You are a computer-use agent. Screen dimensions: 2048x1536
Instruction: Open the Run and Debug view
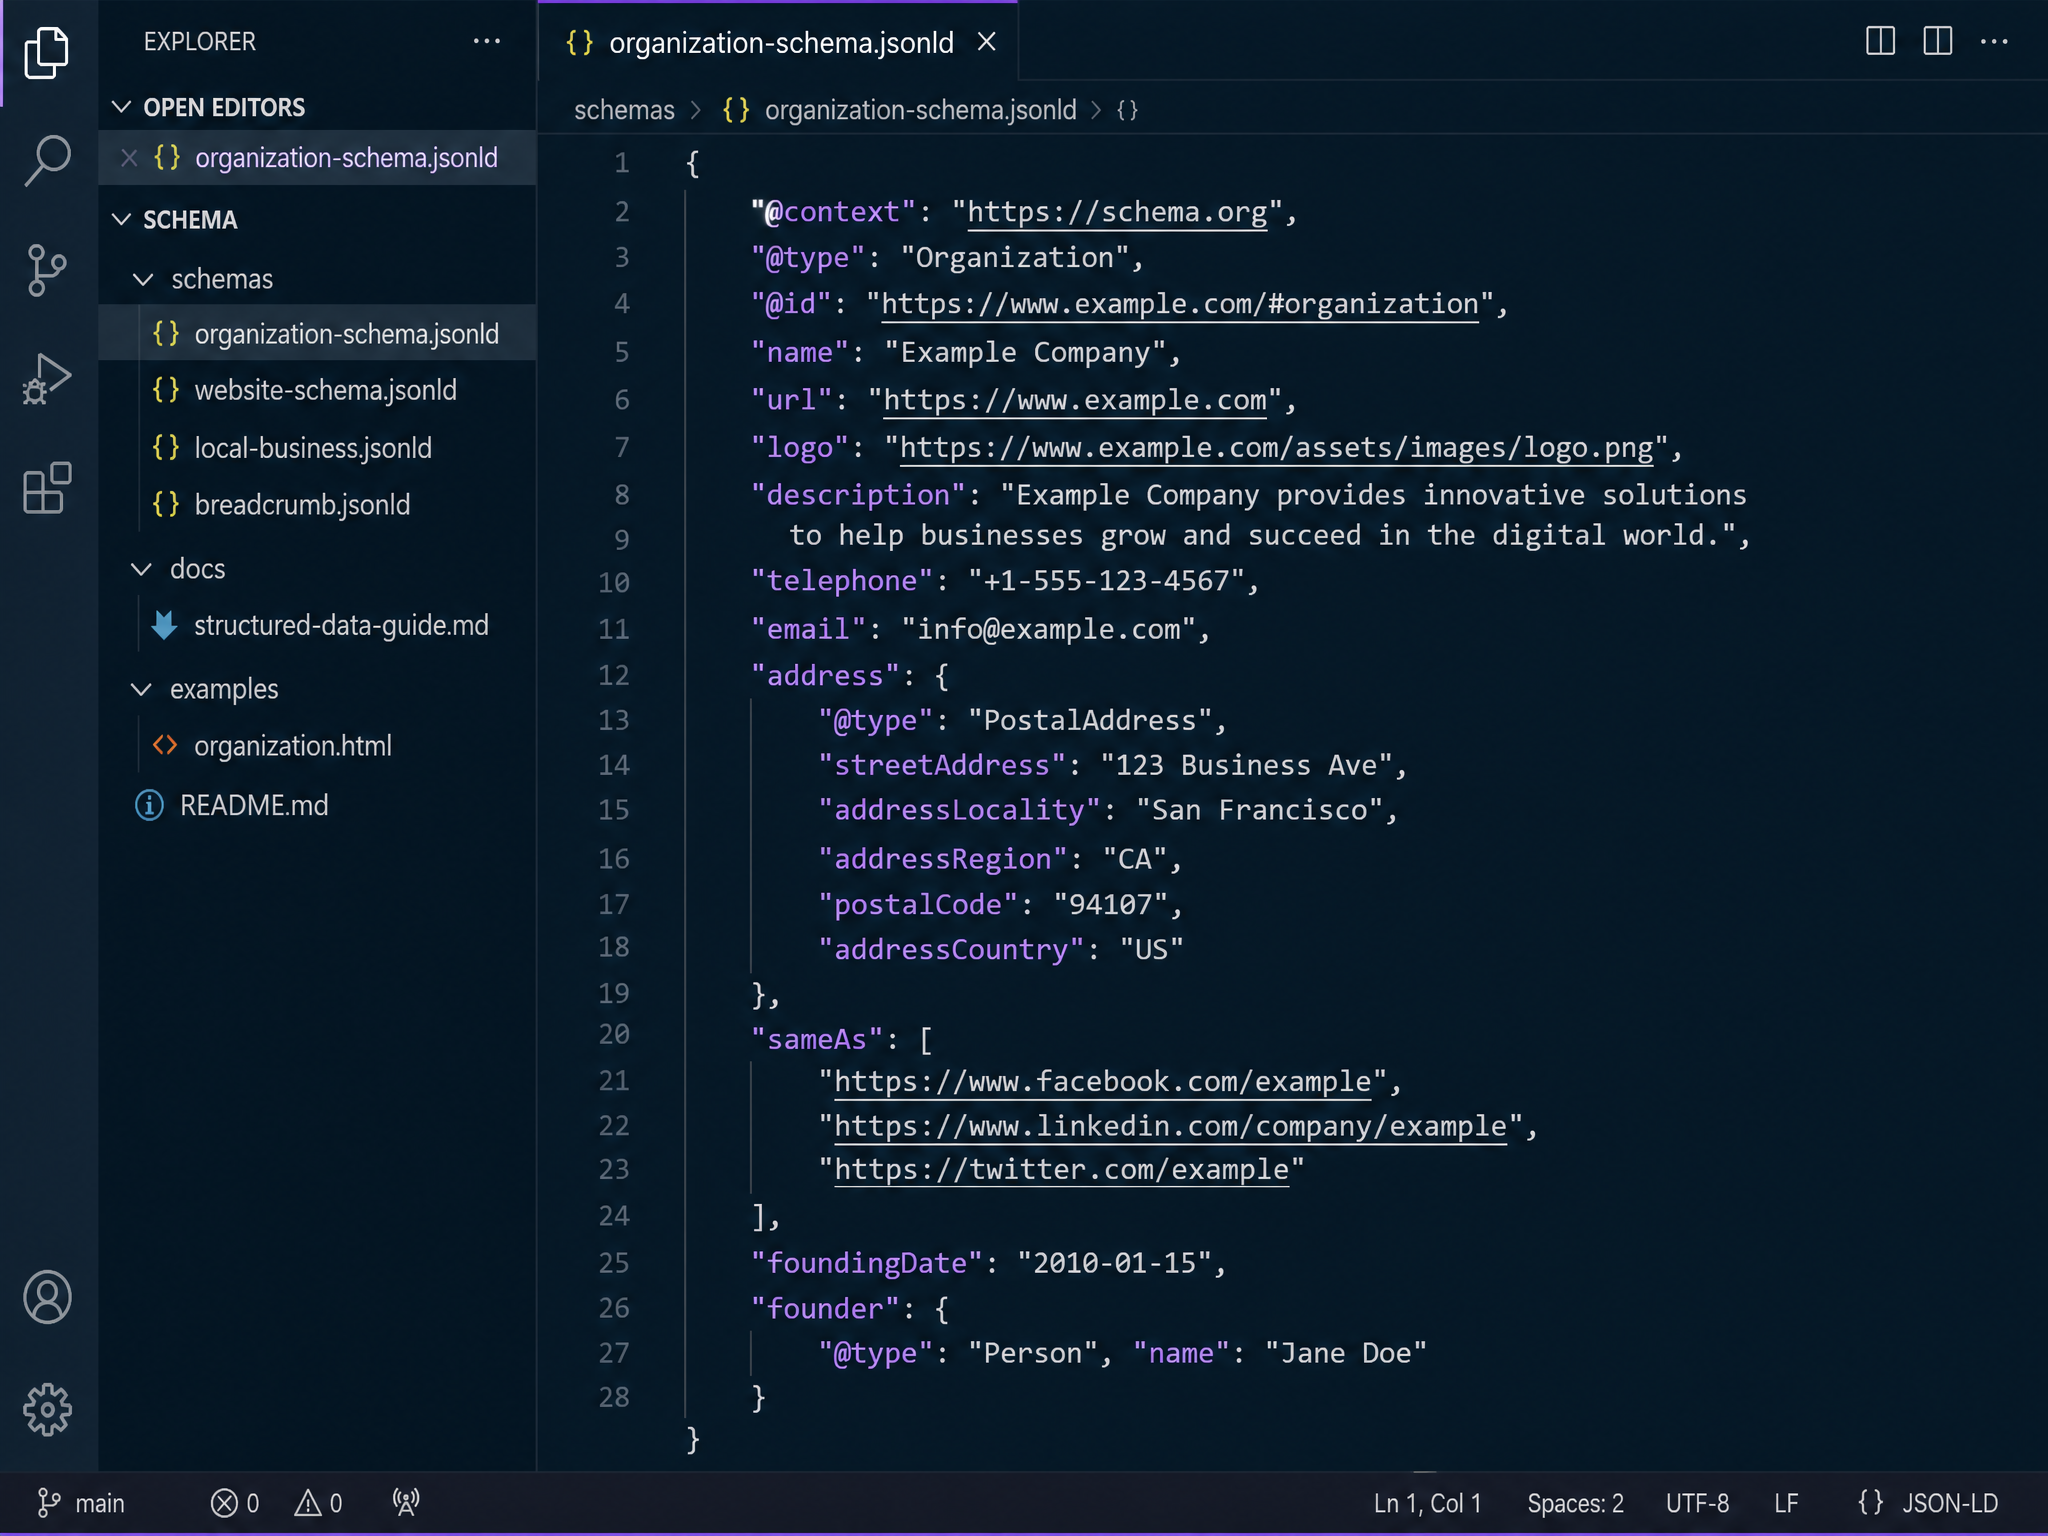coord(47,379)
